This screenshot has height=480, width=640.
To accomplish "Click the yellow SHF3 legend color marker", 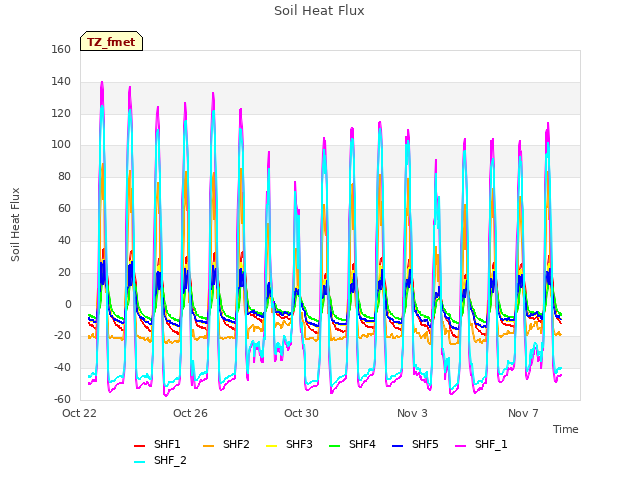I will coord(271,446).
